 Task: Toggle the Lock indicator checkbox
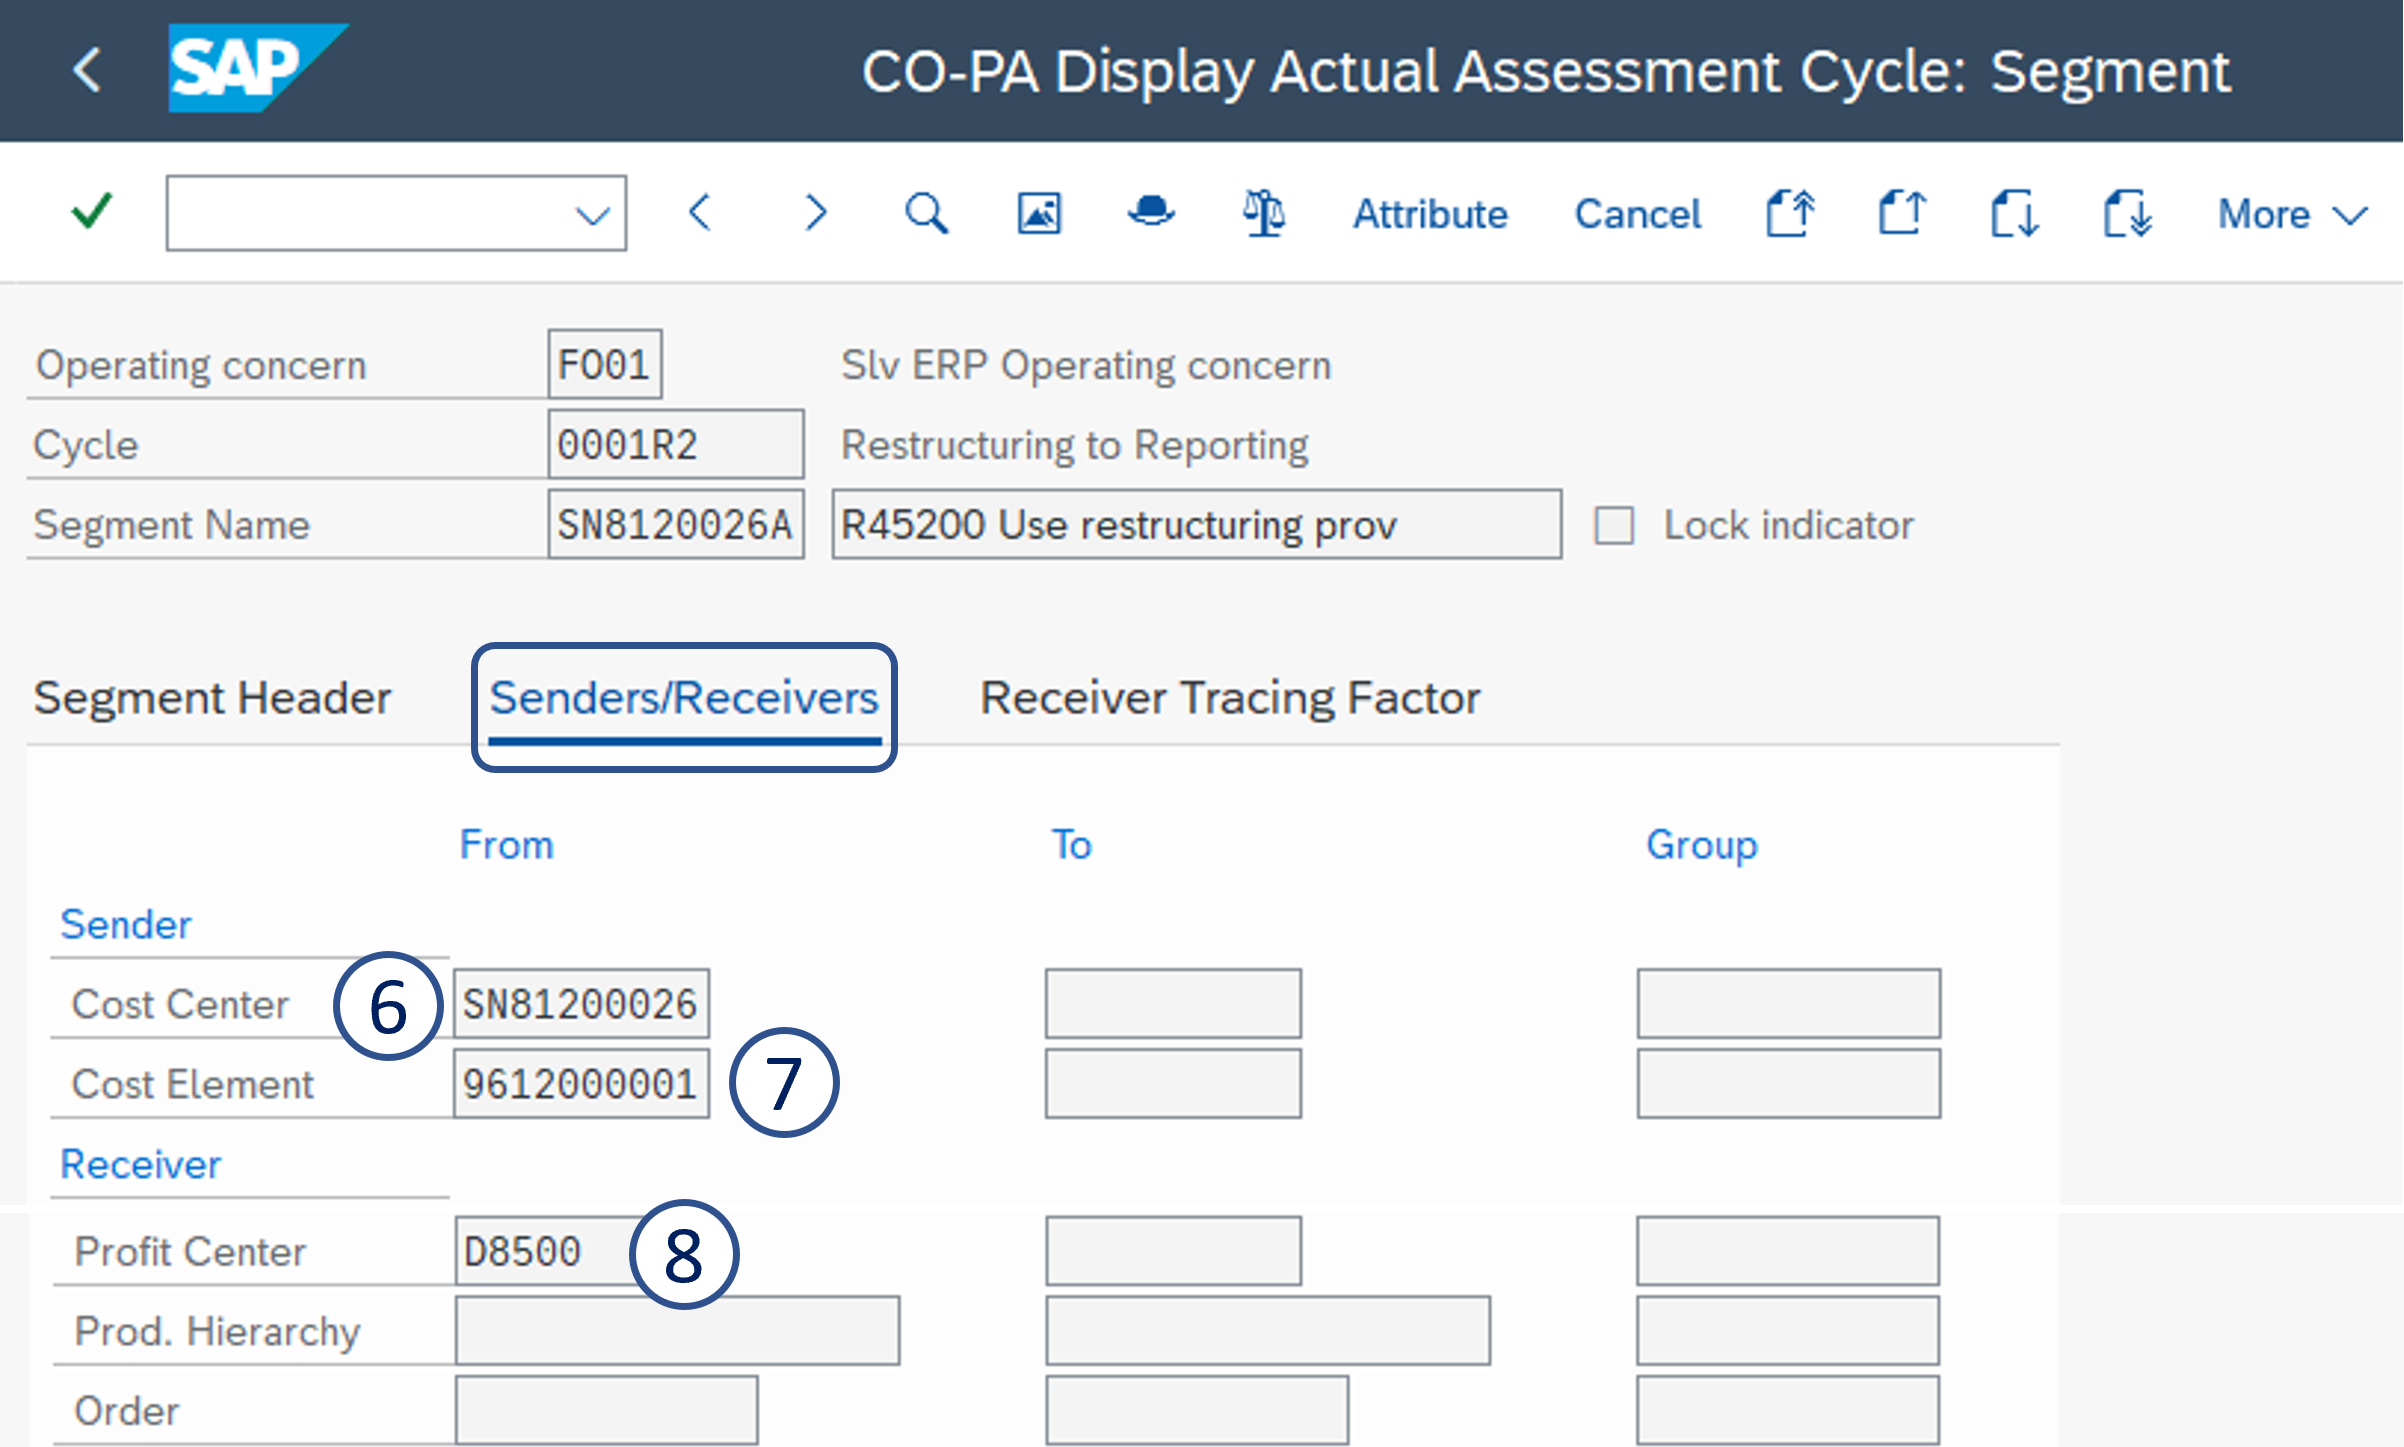coord(1614,525)
